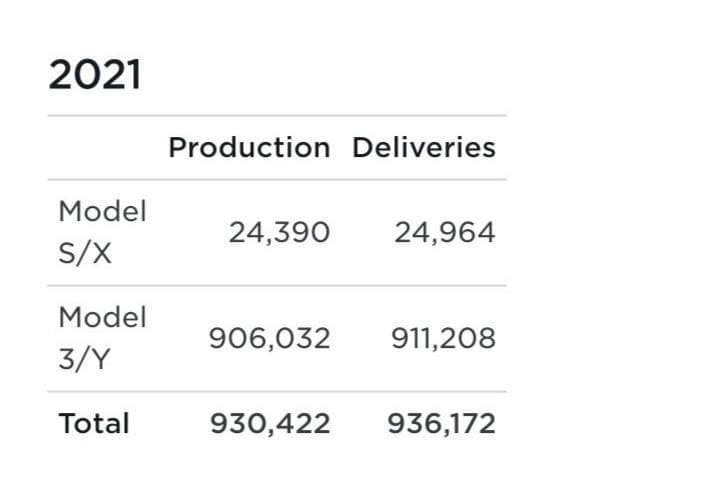
Task: Click the divider between S/X and 3/Y rows
Action: point(276,286)
